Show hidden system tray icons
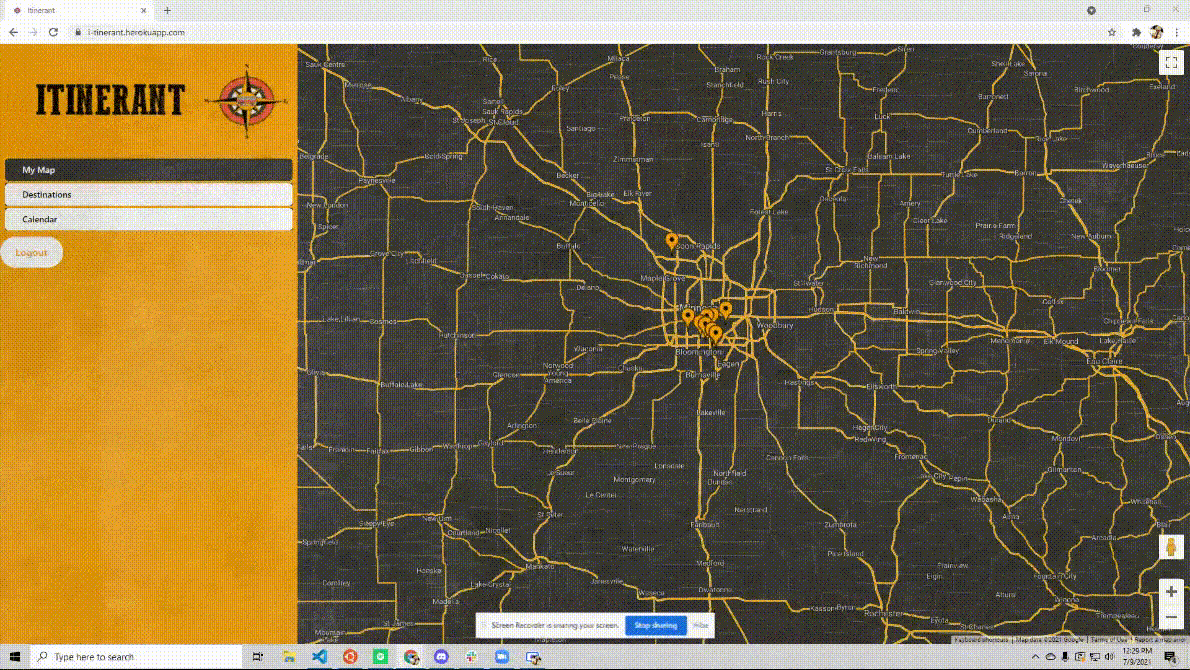 click(1035, 656)
